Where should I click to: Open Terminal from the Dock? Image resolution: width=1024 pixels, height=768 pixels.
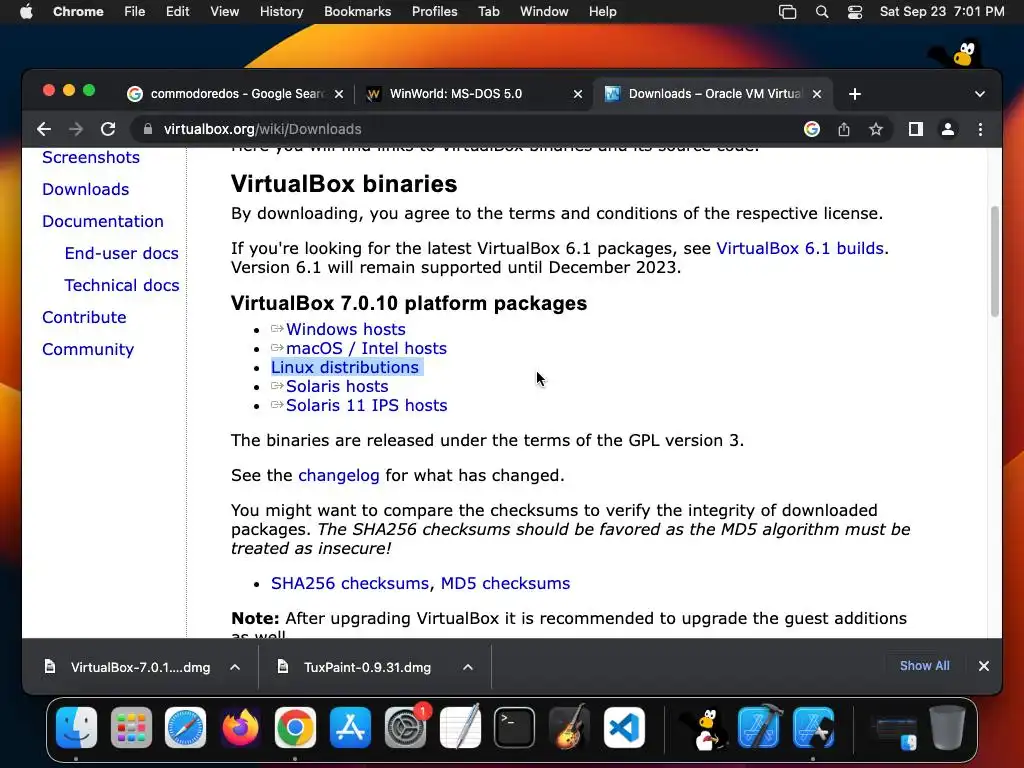click(x=515, y=728)
